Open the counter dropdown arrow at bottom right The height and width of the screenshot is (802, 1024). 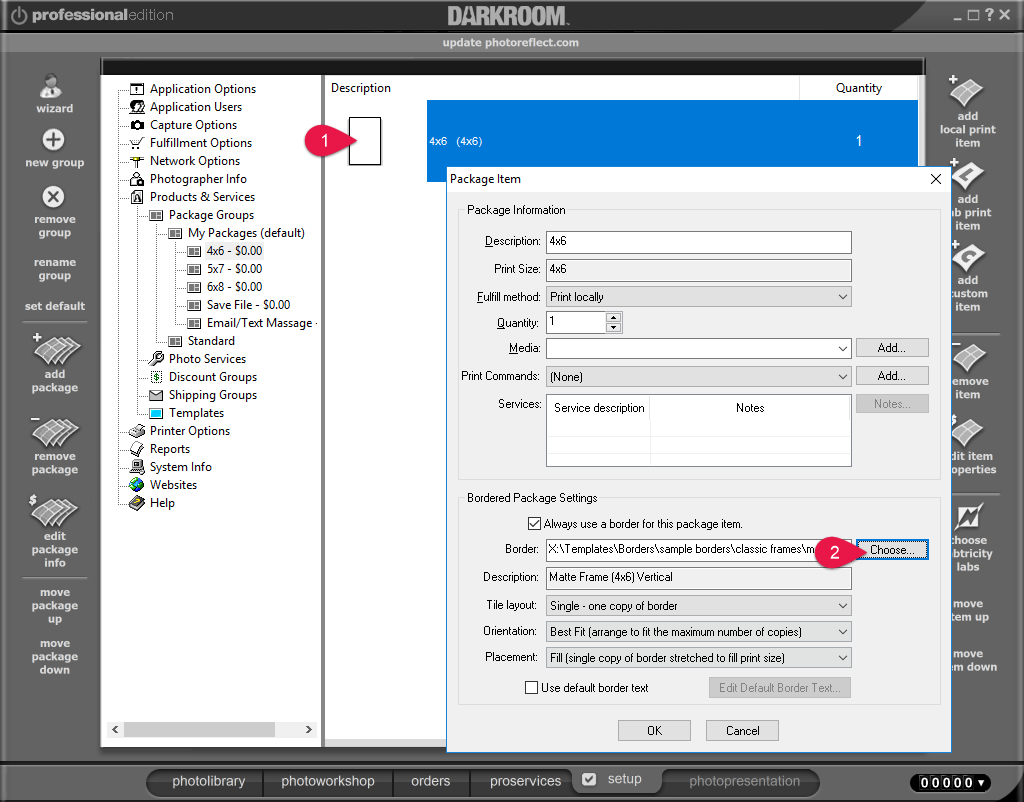pyautogui.click(x=980, y=782)
